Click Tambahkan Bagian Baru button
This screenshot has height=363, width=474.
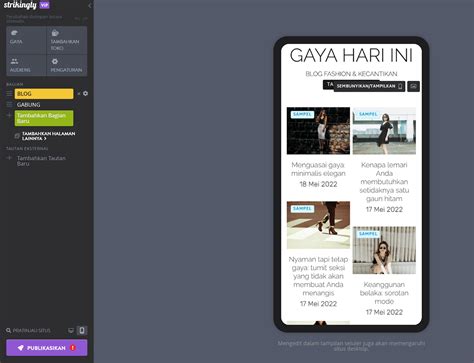coord(44,118)
